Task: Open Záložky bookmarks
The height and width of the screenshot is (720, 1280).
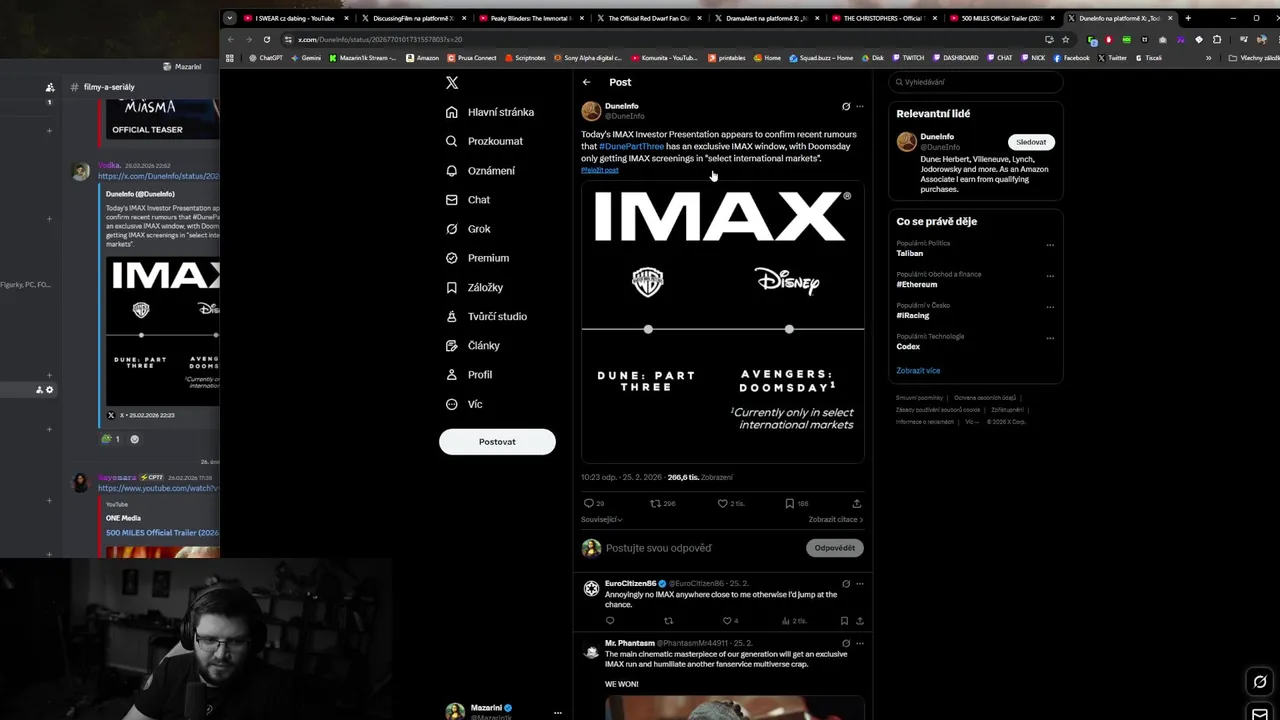Action: pyautogui.click(x=474, y=287)
